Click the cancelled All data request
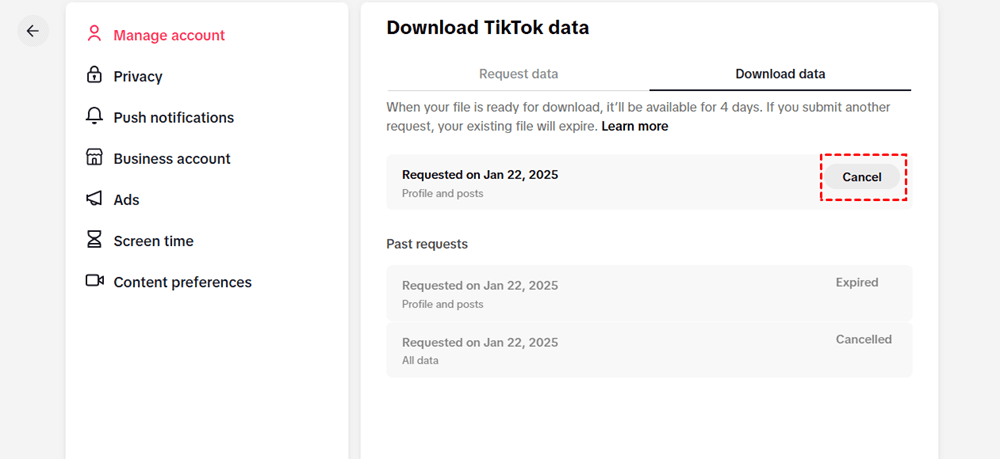 point(648,349)
